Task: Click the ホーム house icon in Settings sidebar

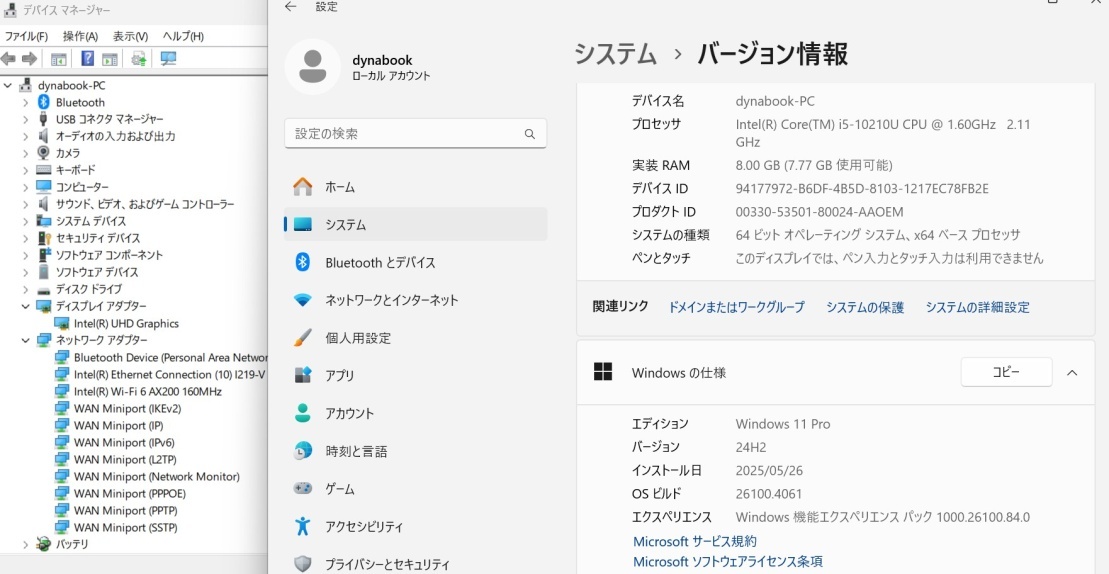Action: [303, 187]
